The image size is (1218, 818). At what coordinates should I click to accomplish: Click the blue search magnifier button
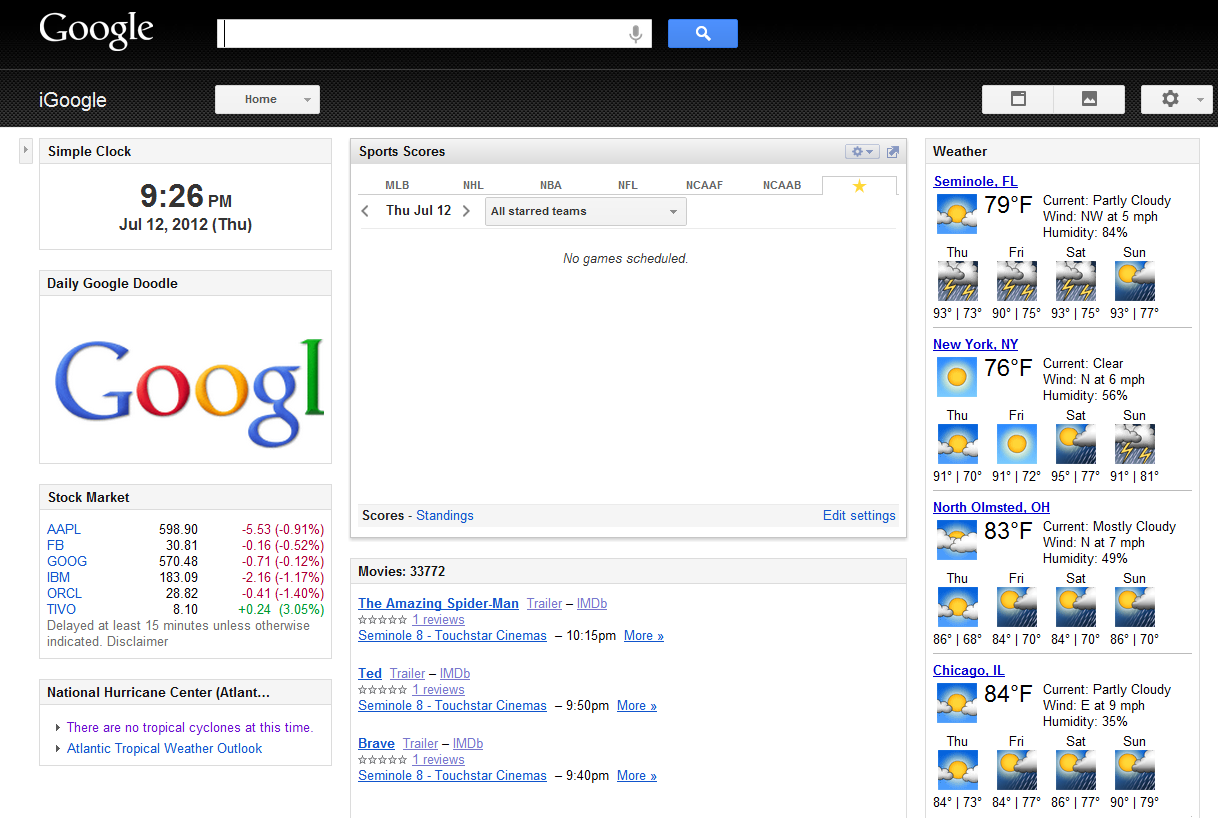click(x=703, y=34)
